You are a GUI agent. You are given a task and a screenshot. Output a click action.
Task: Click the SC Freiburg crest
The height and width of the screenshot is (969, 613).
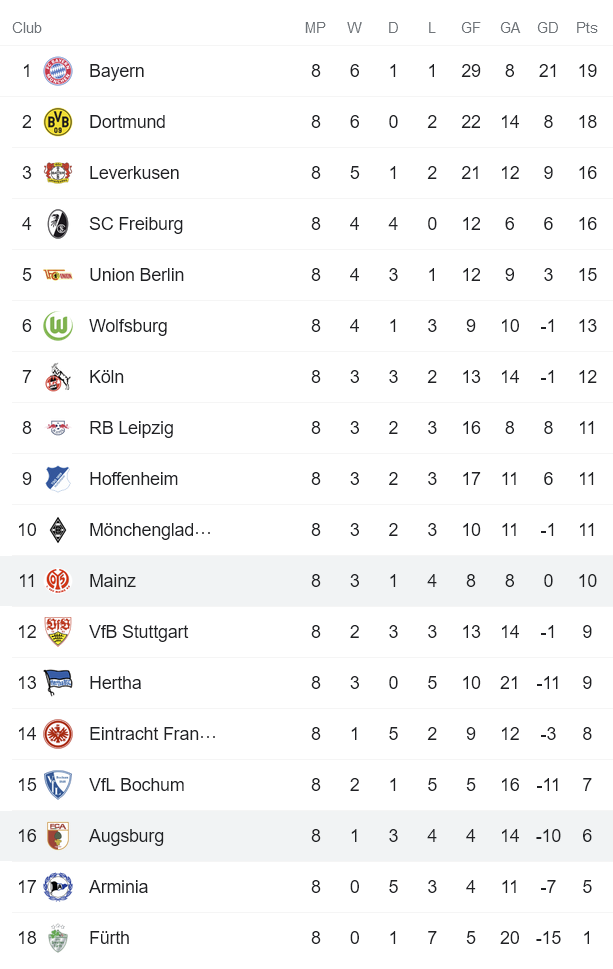[x=58, y=224]
